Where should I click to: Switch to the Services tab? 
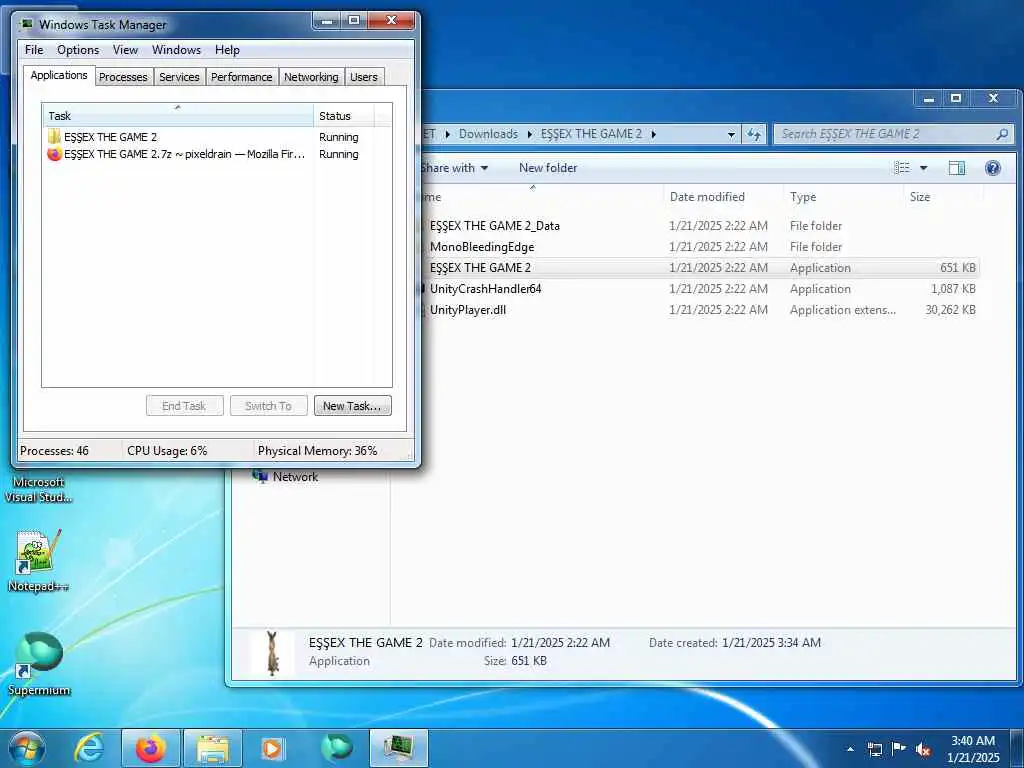[179, 77]
